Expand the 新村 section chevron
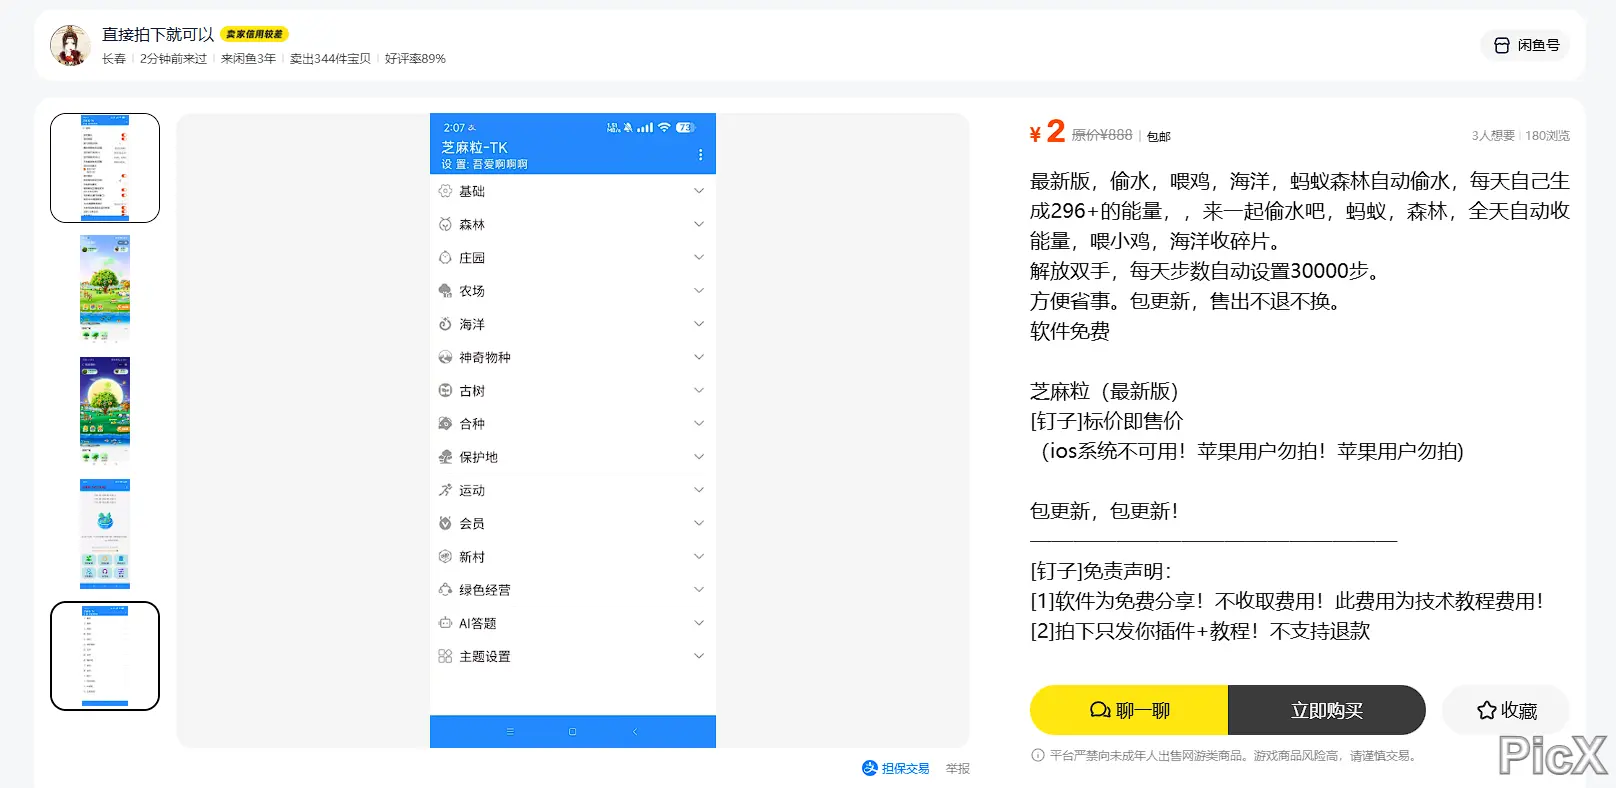 point(699,556)
